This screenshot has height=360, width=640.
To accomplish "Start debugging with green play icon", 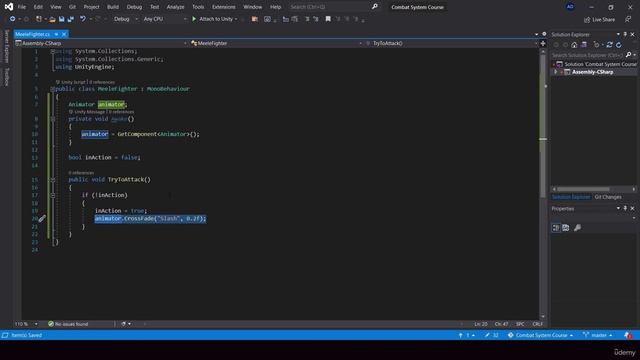I will click(x=194, y=19).
